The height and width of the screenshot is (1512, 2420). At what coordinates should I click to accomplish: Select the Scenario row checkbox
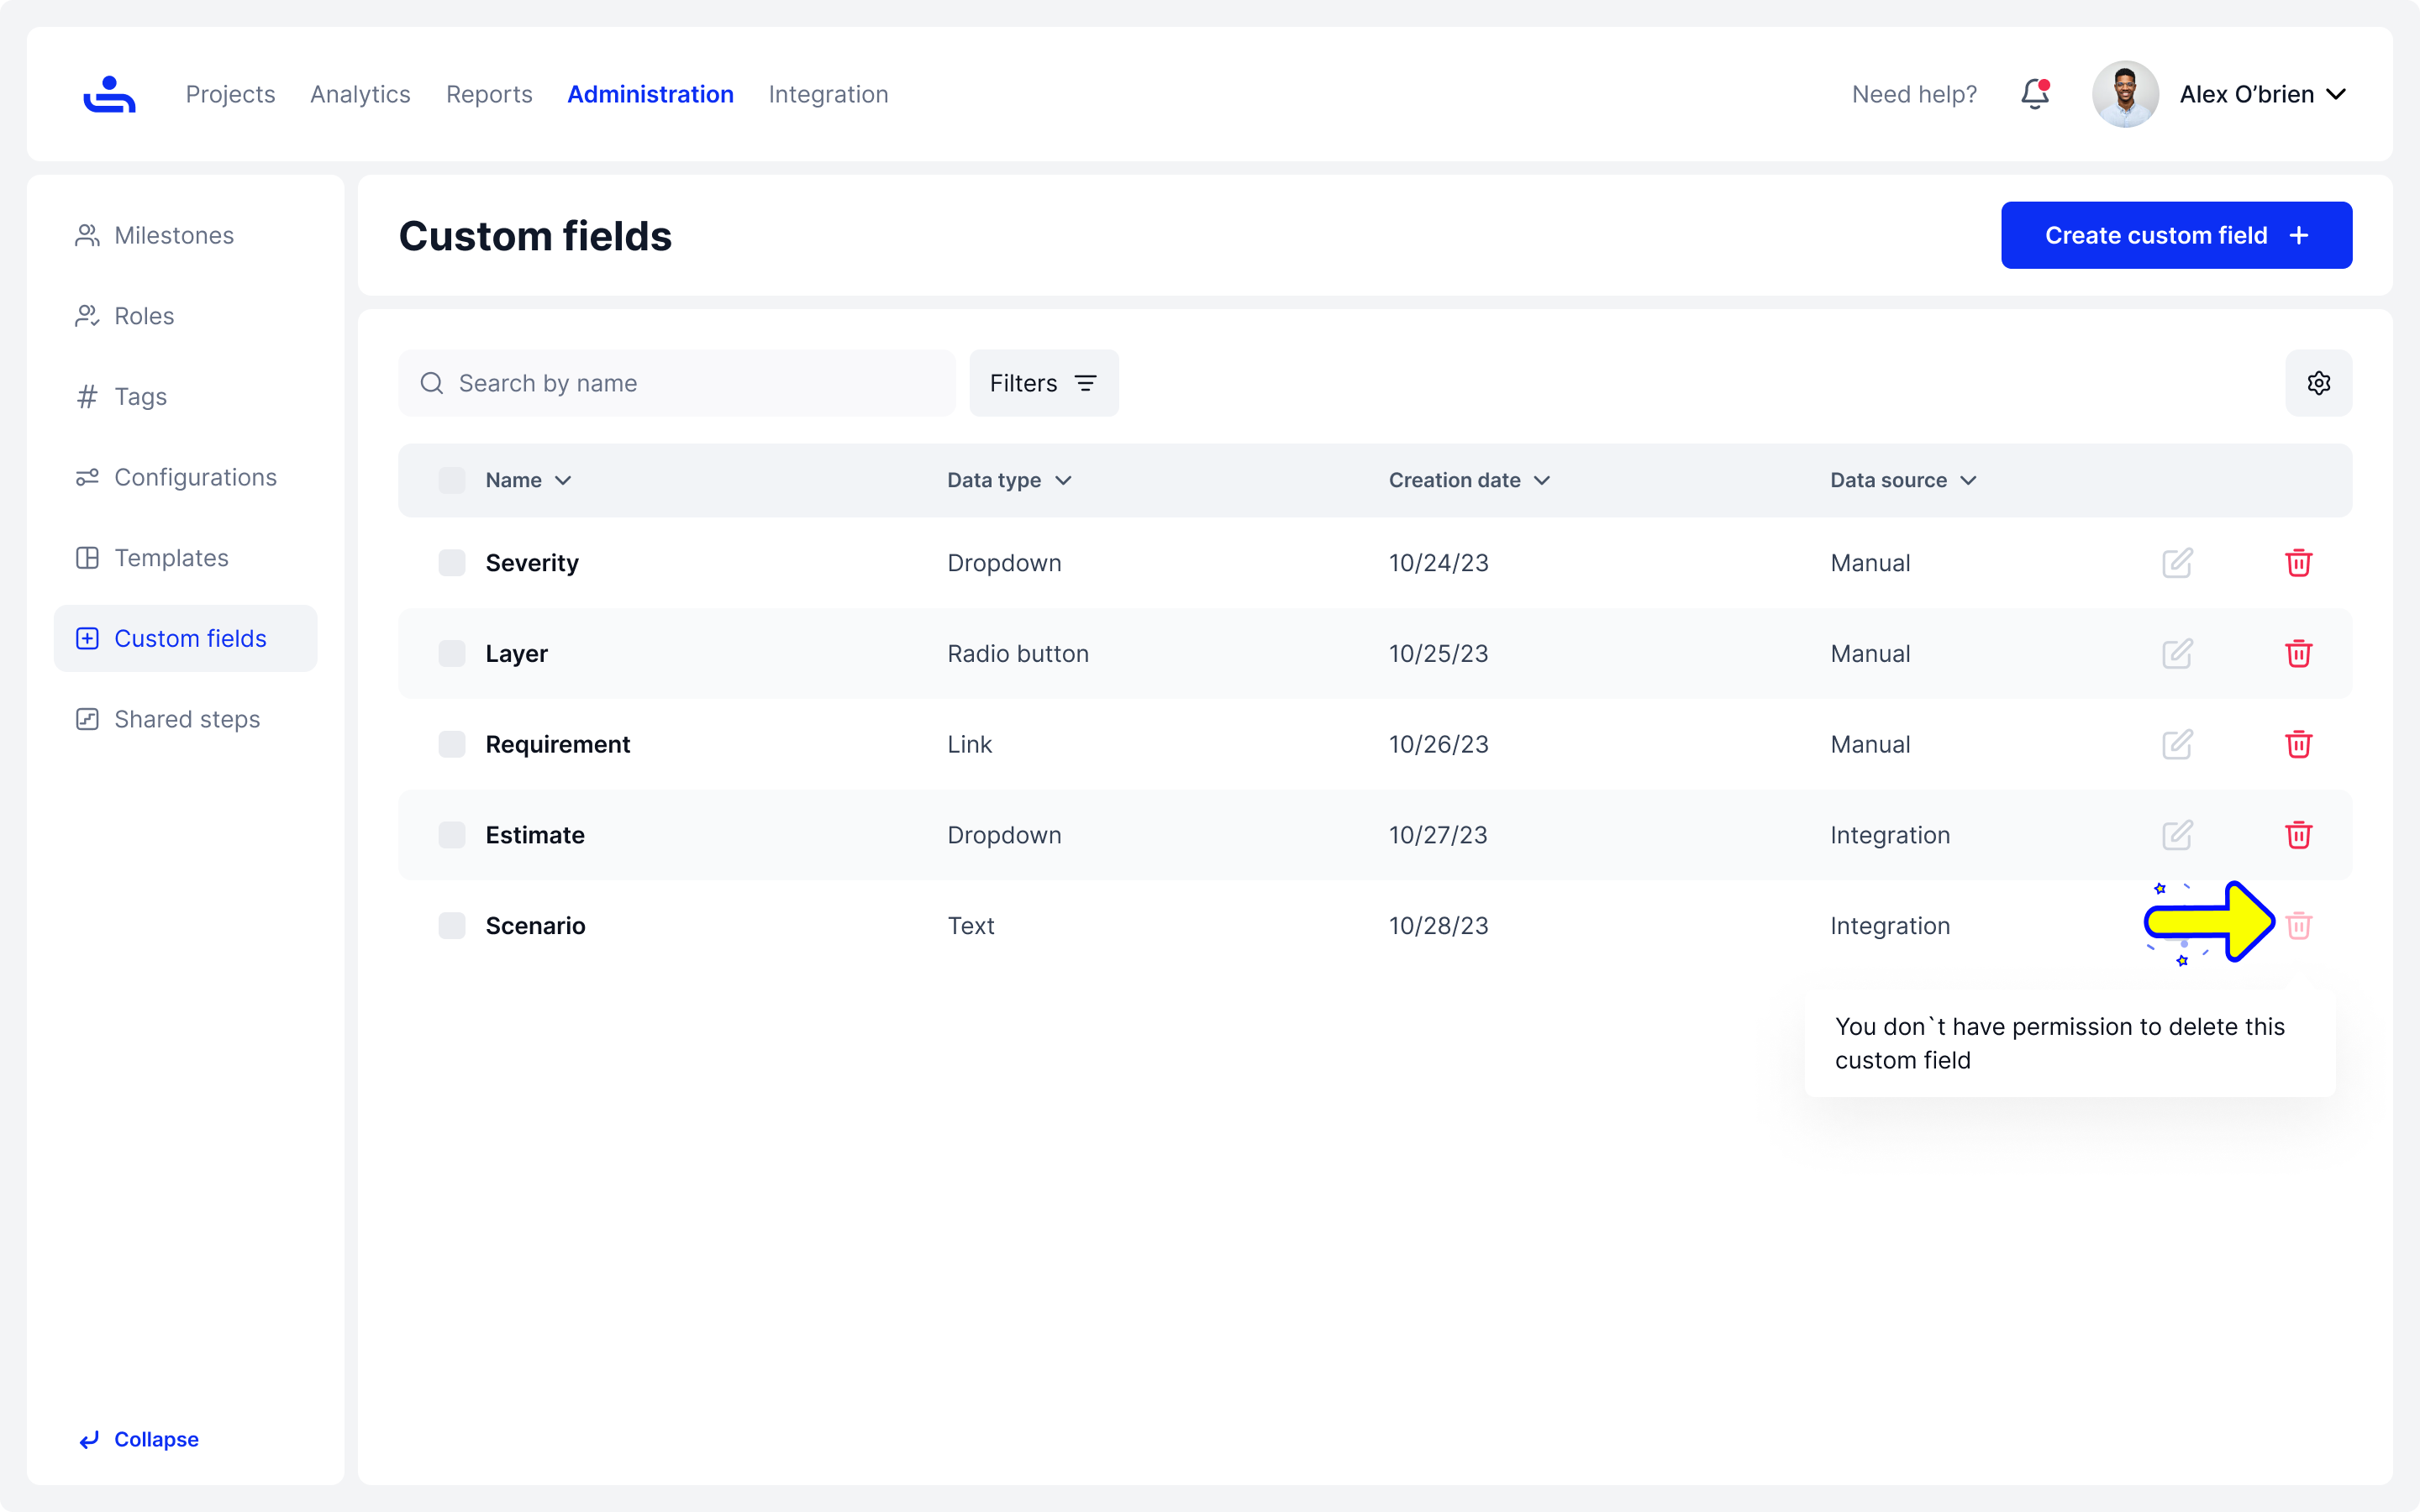(452, 926)
